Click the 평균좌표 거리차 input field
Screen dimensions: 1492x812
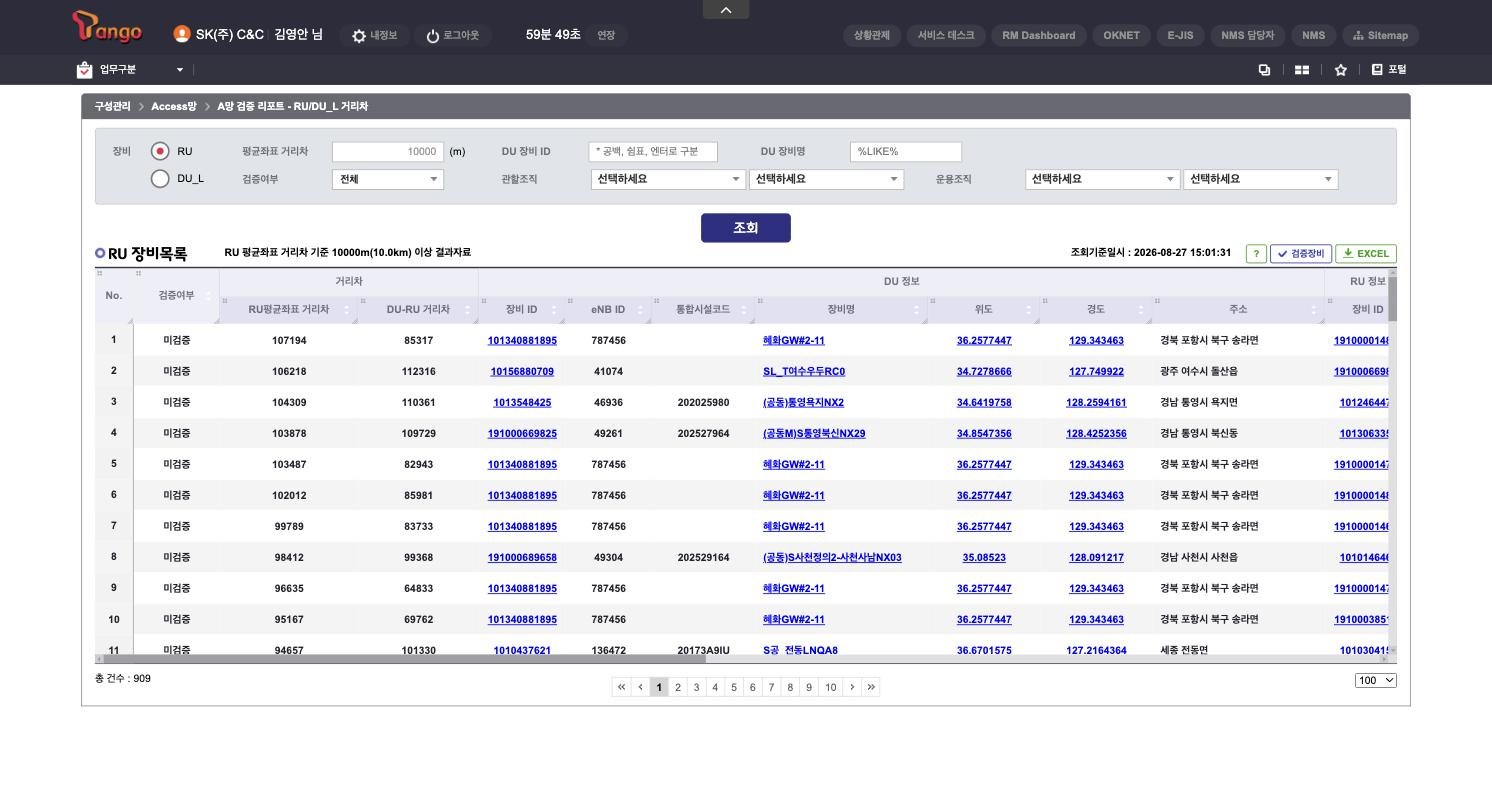tap(387, 152)
